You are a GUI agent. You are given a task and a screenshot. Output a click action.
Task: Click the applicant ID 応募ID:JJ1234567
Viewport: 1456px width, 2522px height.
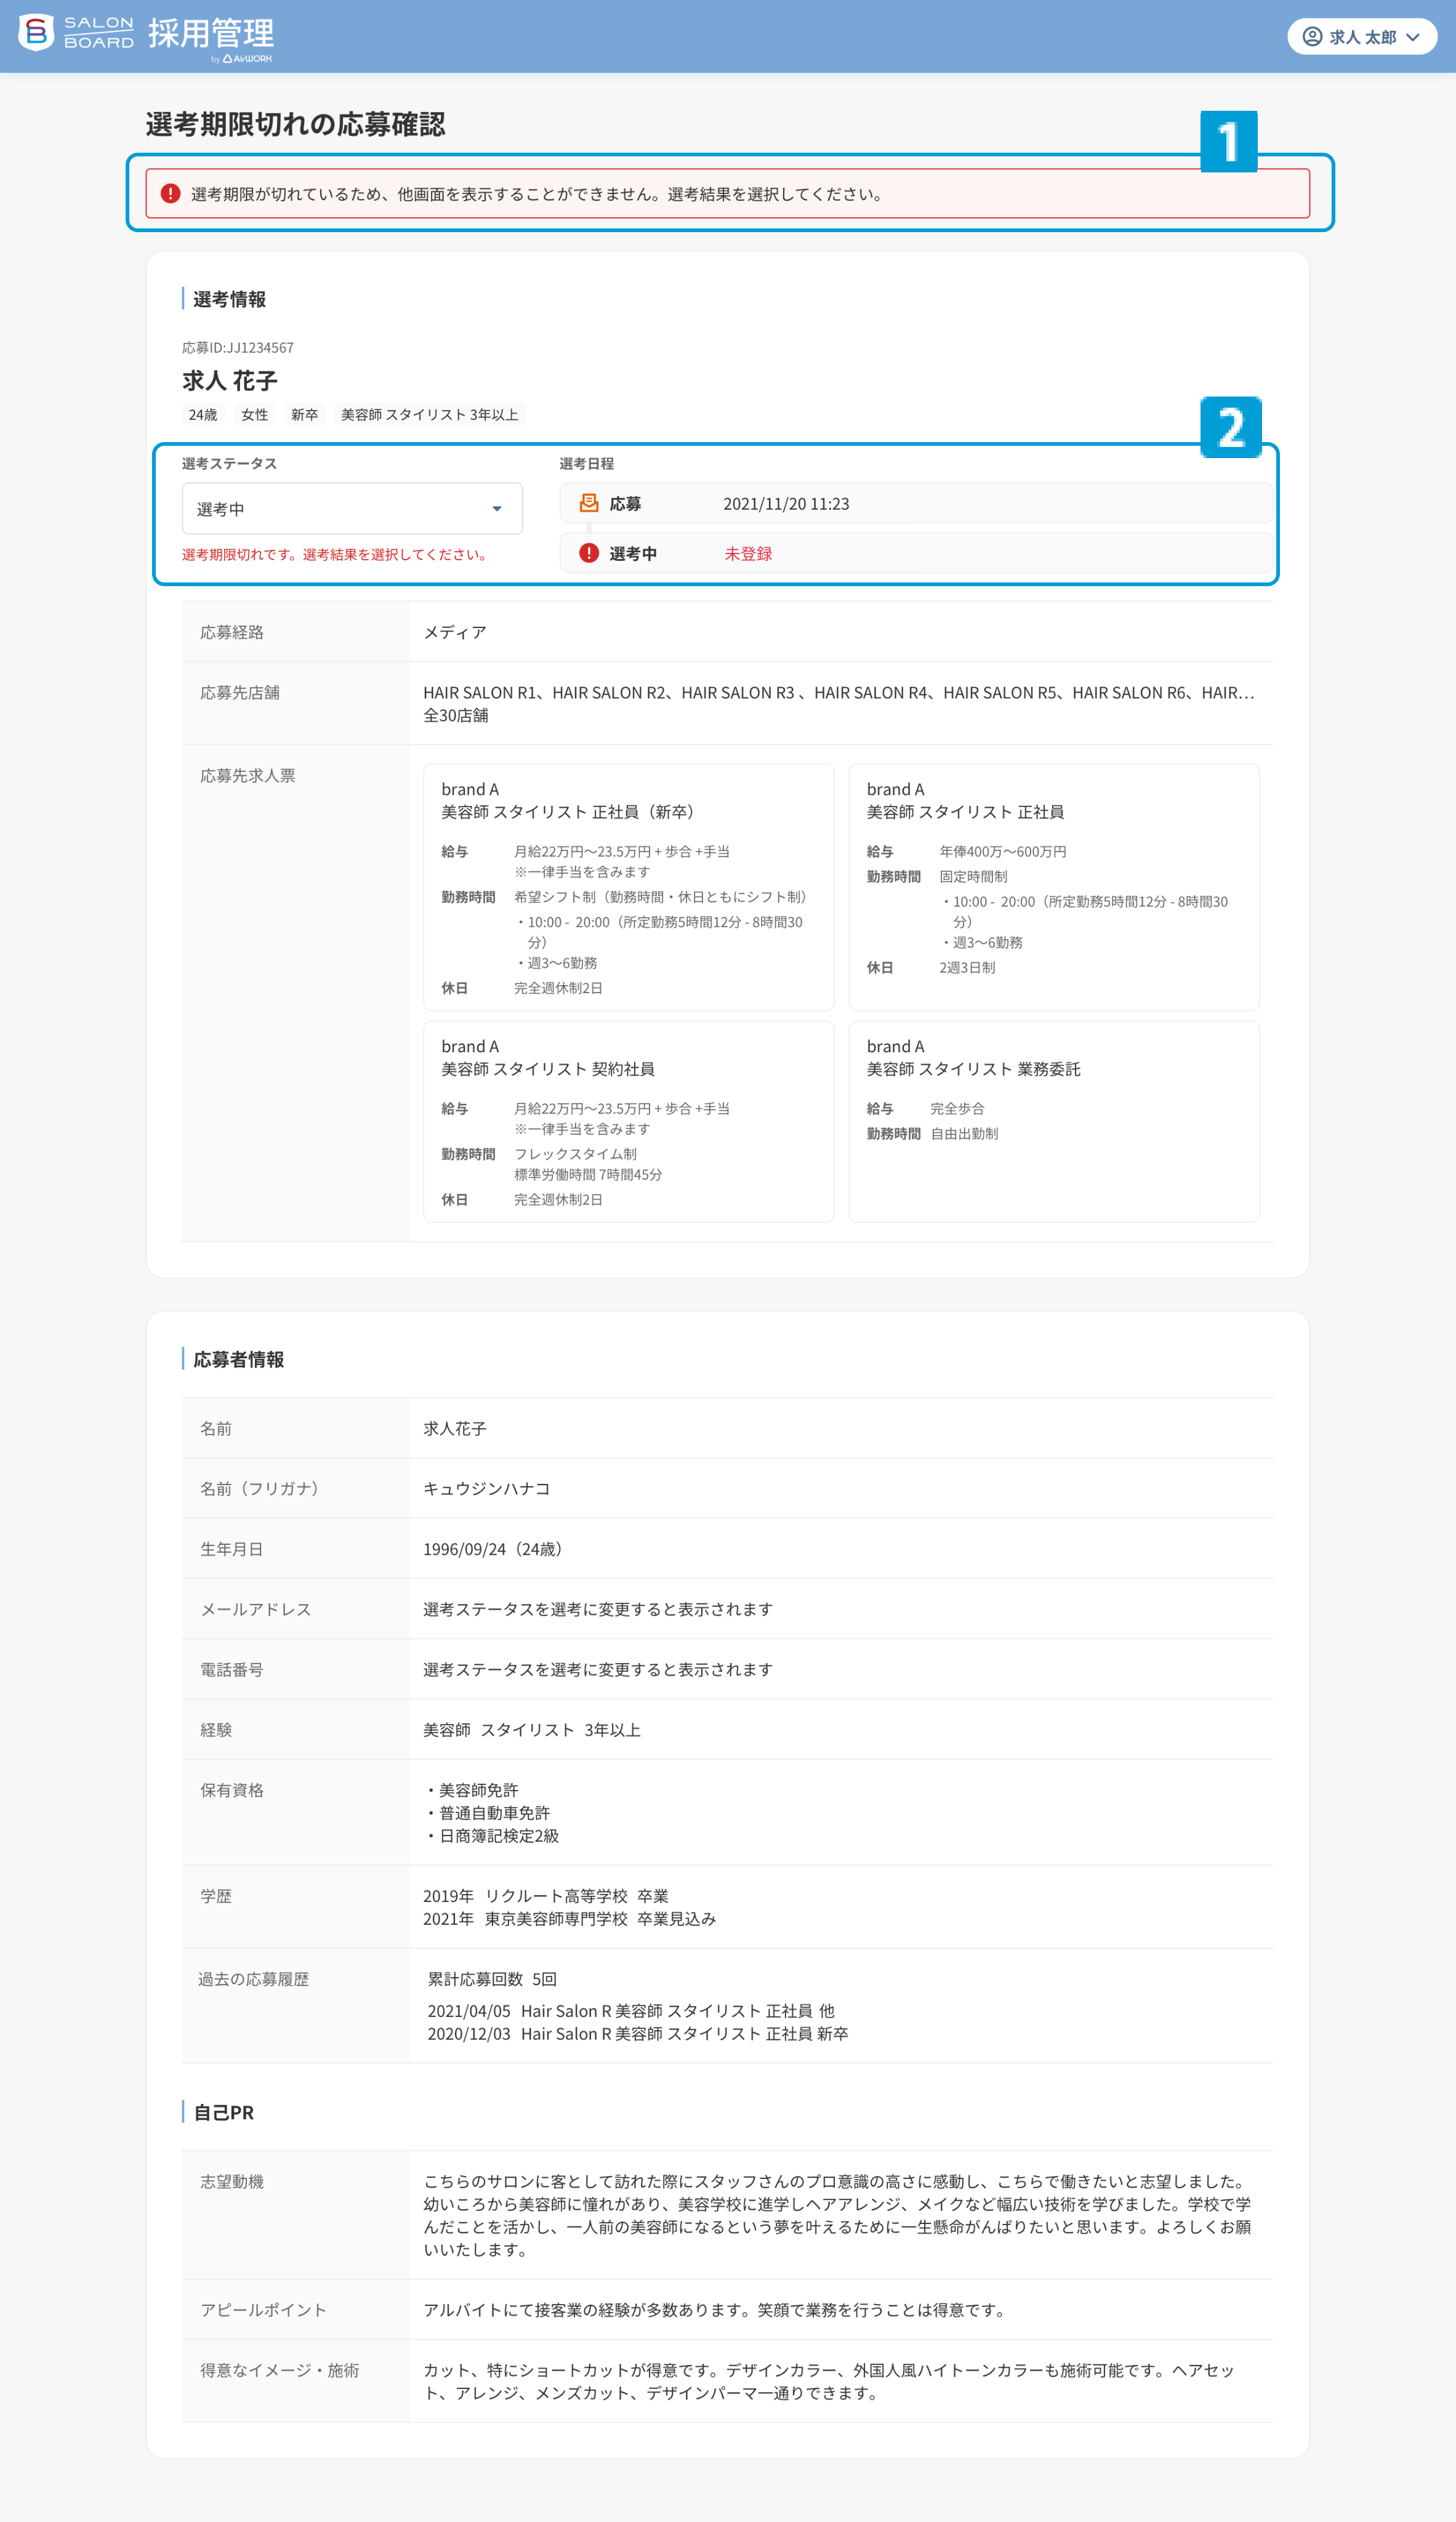tap(238, 348)
